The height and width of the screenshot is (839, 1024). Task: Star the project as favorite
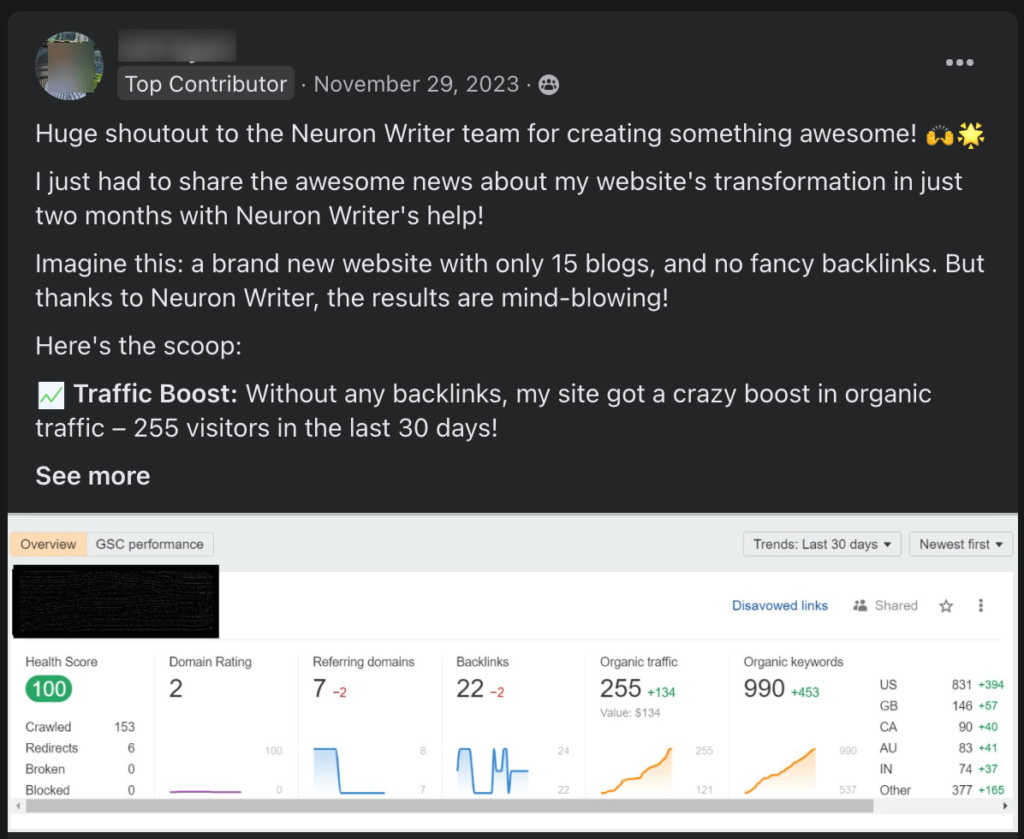point(946,606)
